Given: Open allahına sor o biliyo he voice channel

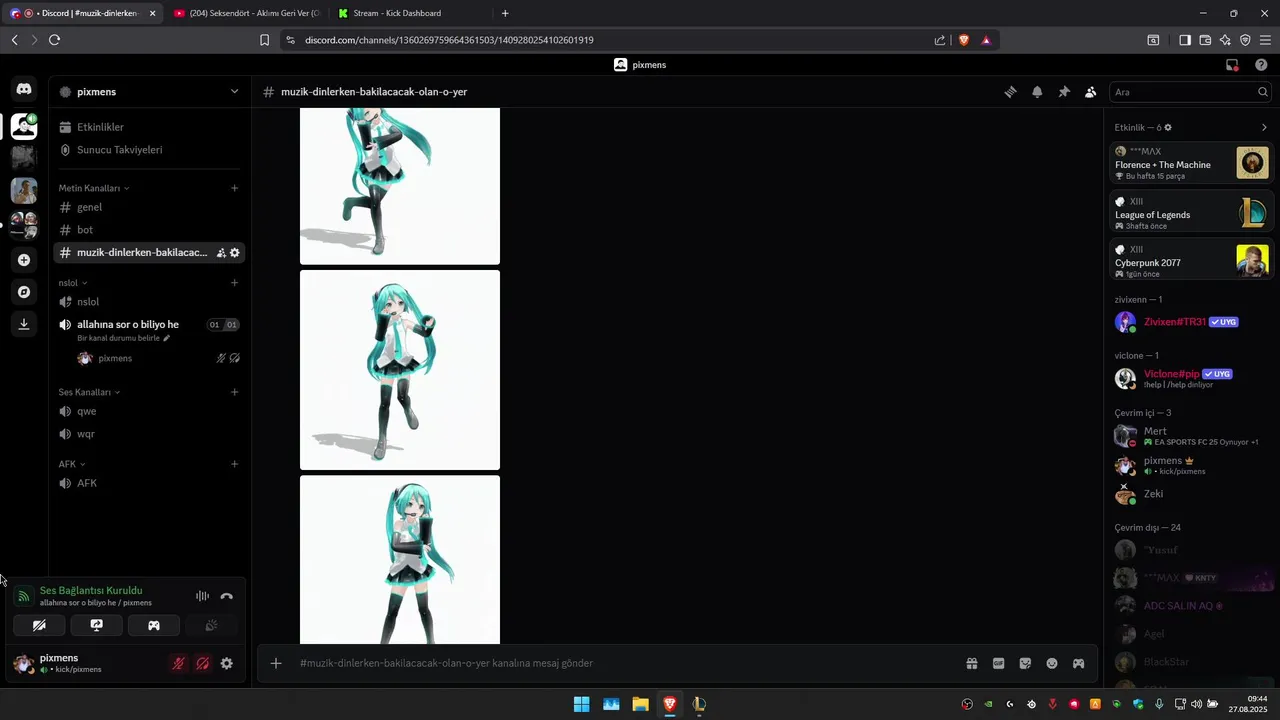Looking at the screenshot, I should pyautogui.click(x=128, y=324).
